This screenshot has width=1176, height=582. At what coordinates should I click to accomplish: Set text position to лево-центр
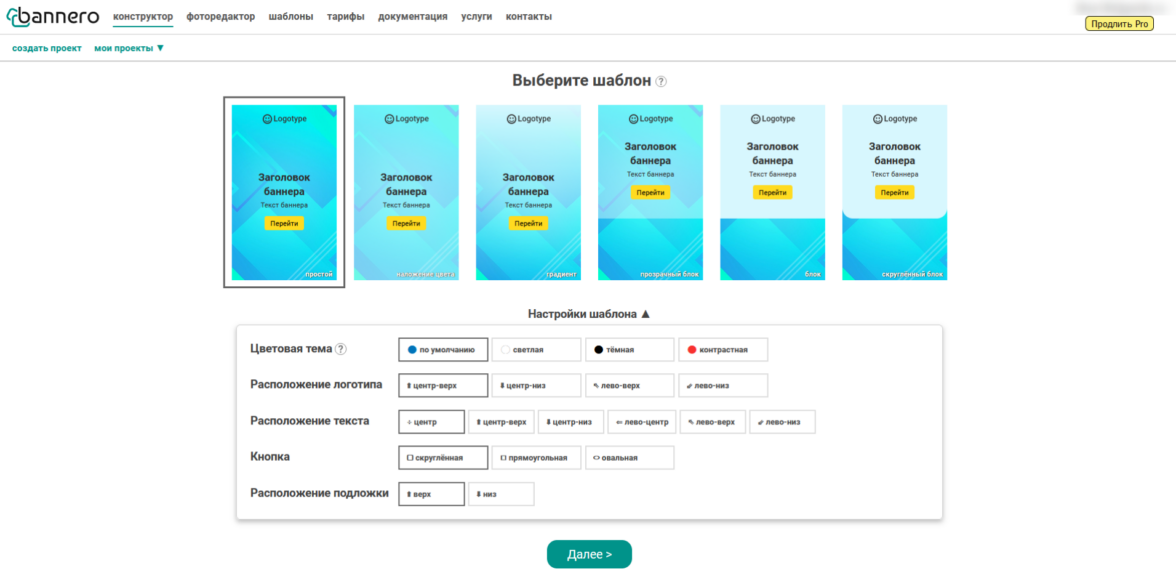[x=643, y=422]
